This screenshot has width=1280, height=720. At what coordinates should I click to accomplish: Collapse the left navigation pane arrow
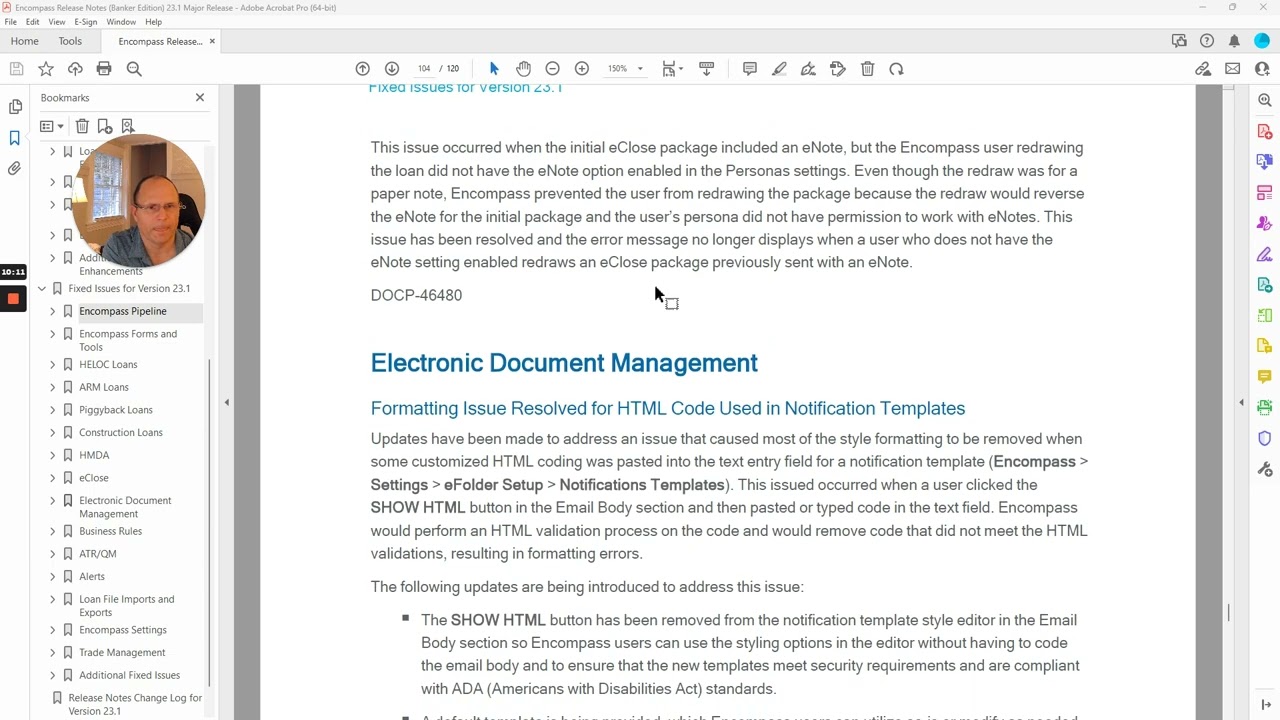click(227, 402)
